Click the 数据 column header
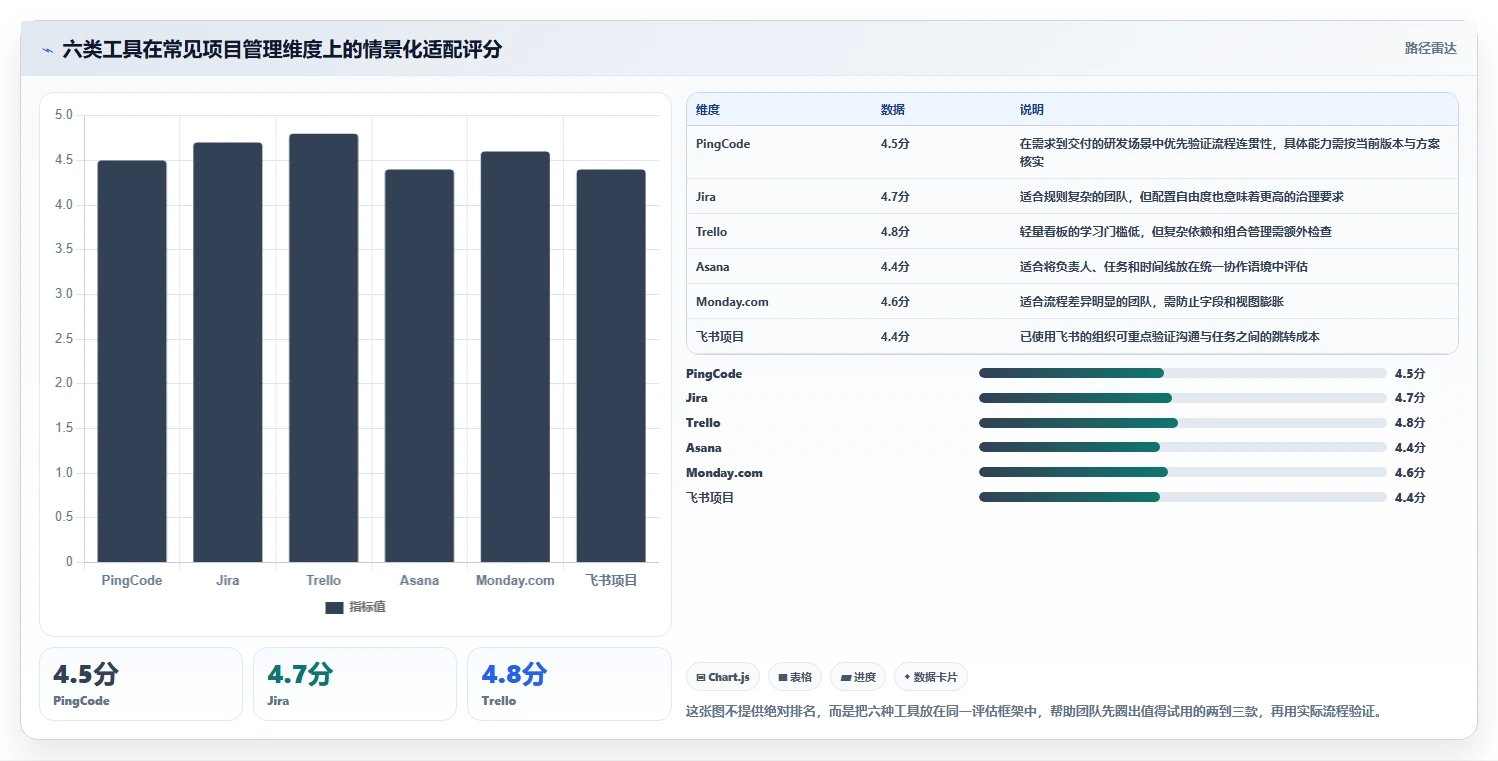 coord(893,109)
